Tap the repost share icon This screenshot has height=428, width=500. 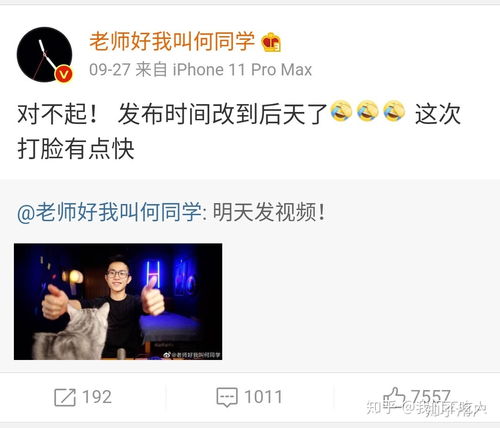[65, 397]
